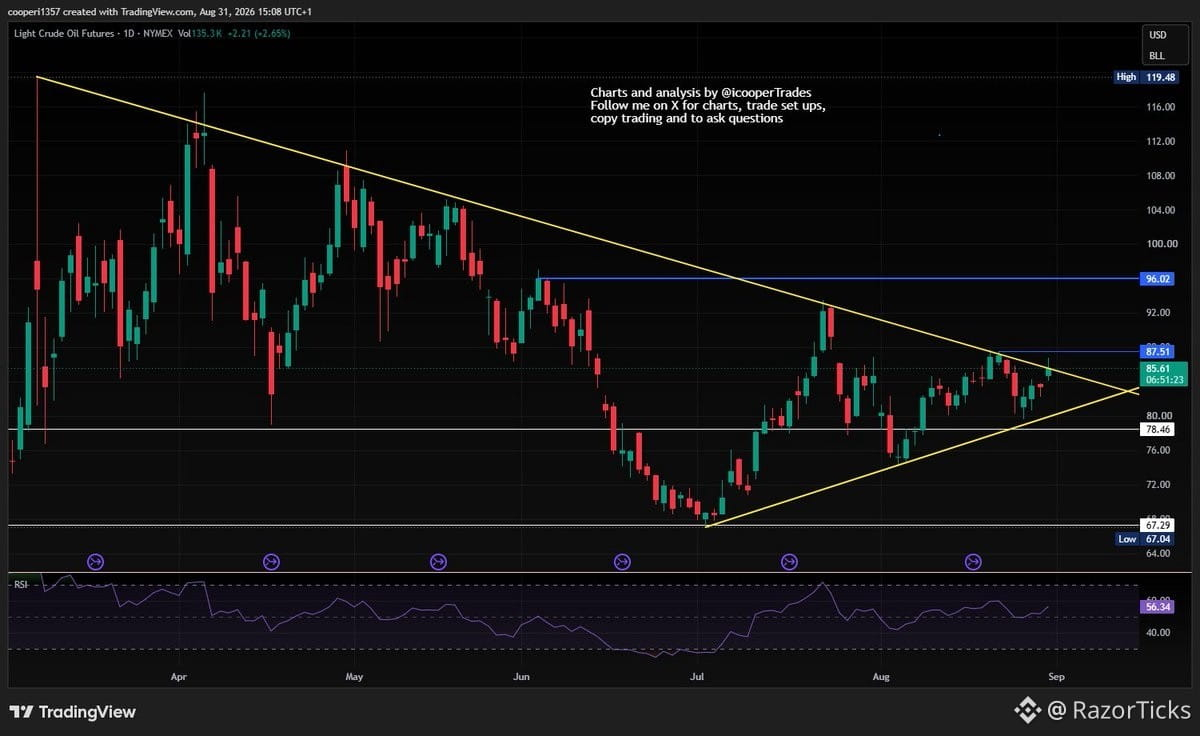The width and height of the screenshot is (1200, 736).
Task: Click the Jul label on the time axis
Action: 696,676
